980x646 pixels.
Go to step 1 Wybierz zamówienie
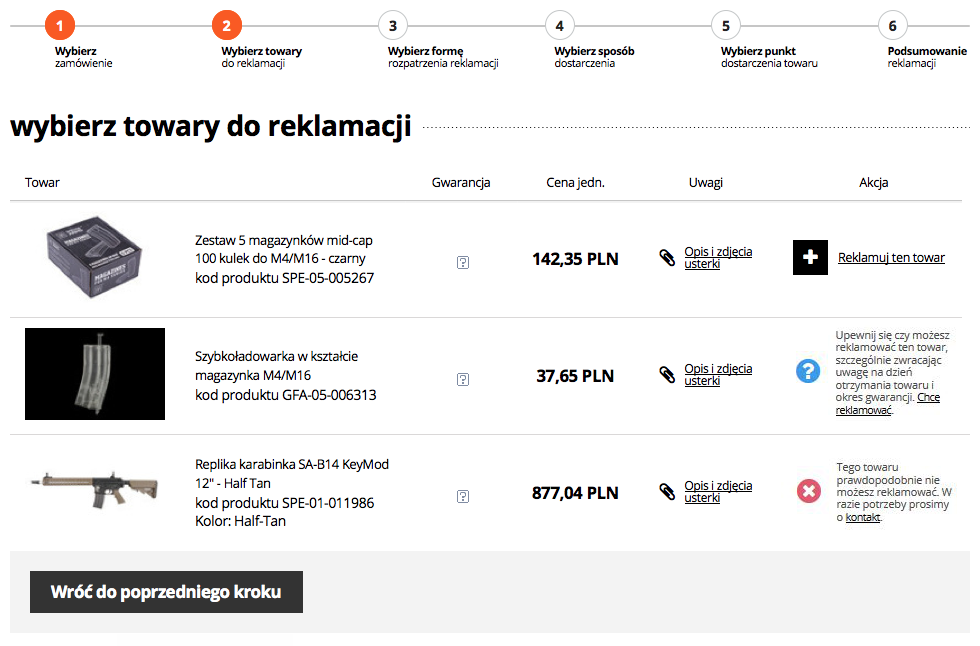60,25
